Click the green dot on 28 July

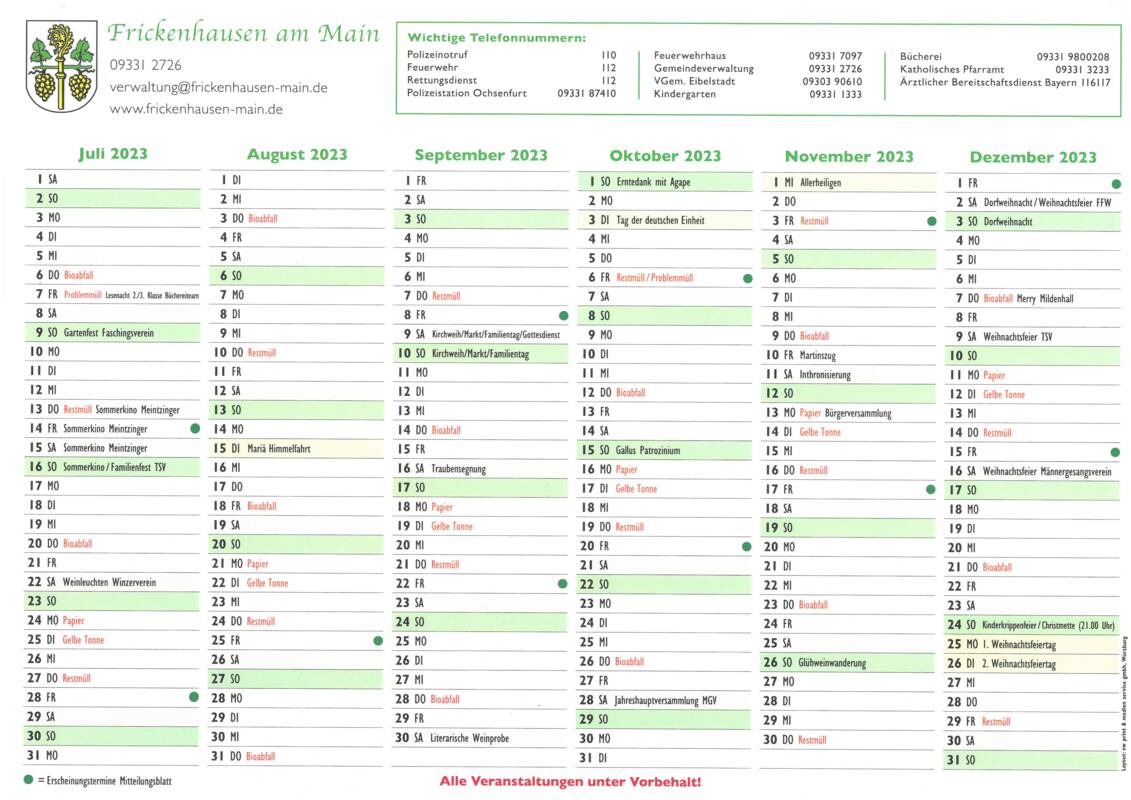click(193, 697)
